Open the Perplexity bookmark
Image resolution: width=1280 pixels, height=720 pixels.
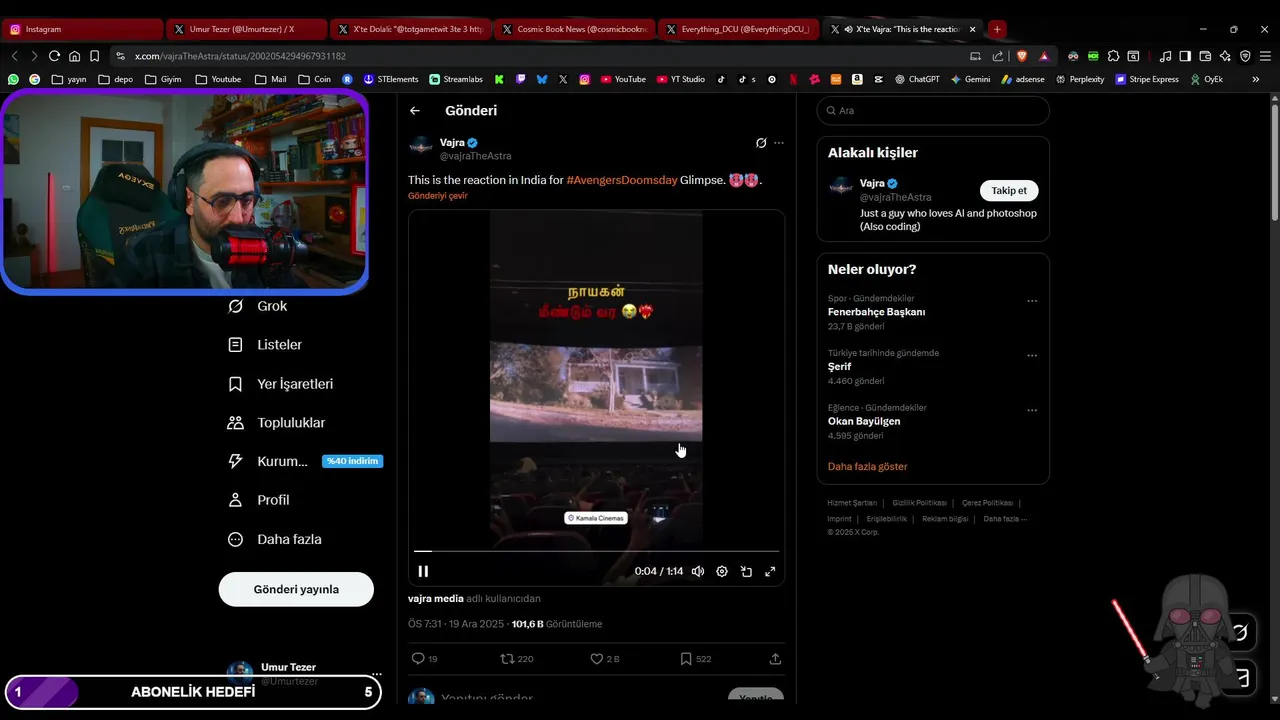click(x=1080, y=79)
